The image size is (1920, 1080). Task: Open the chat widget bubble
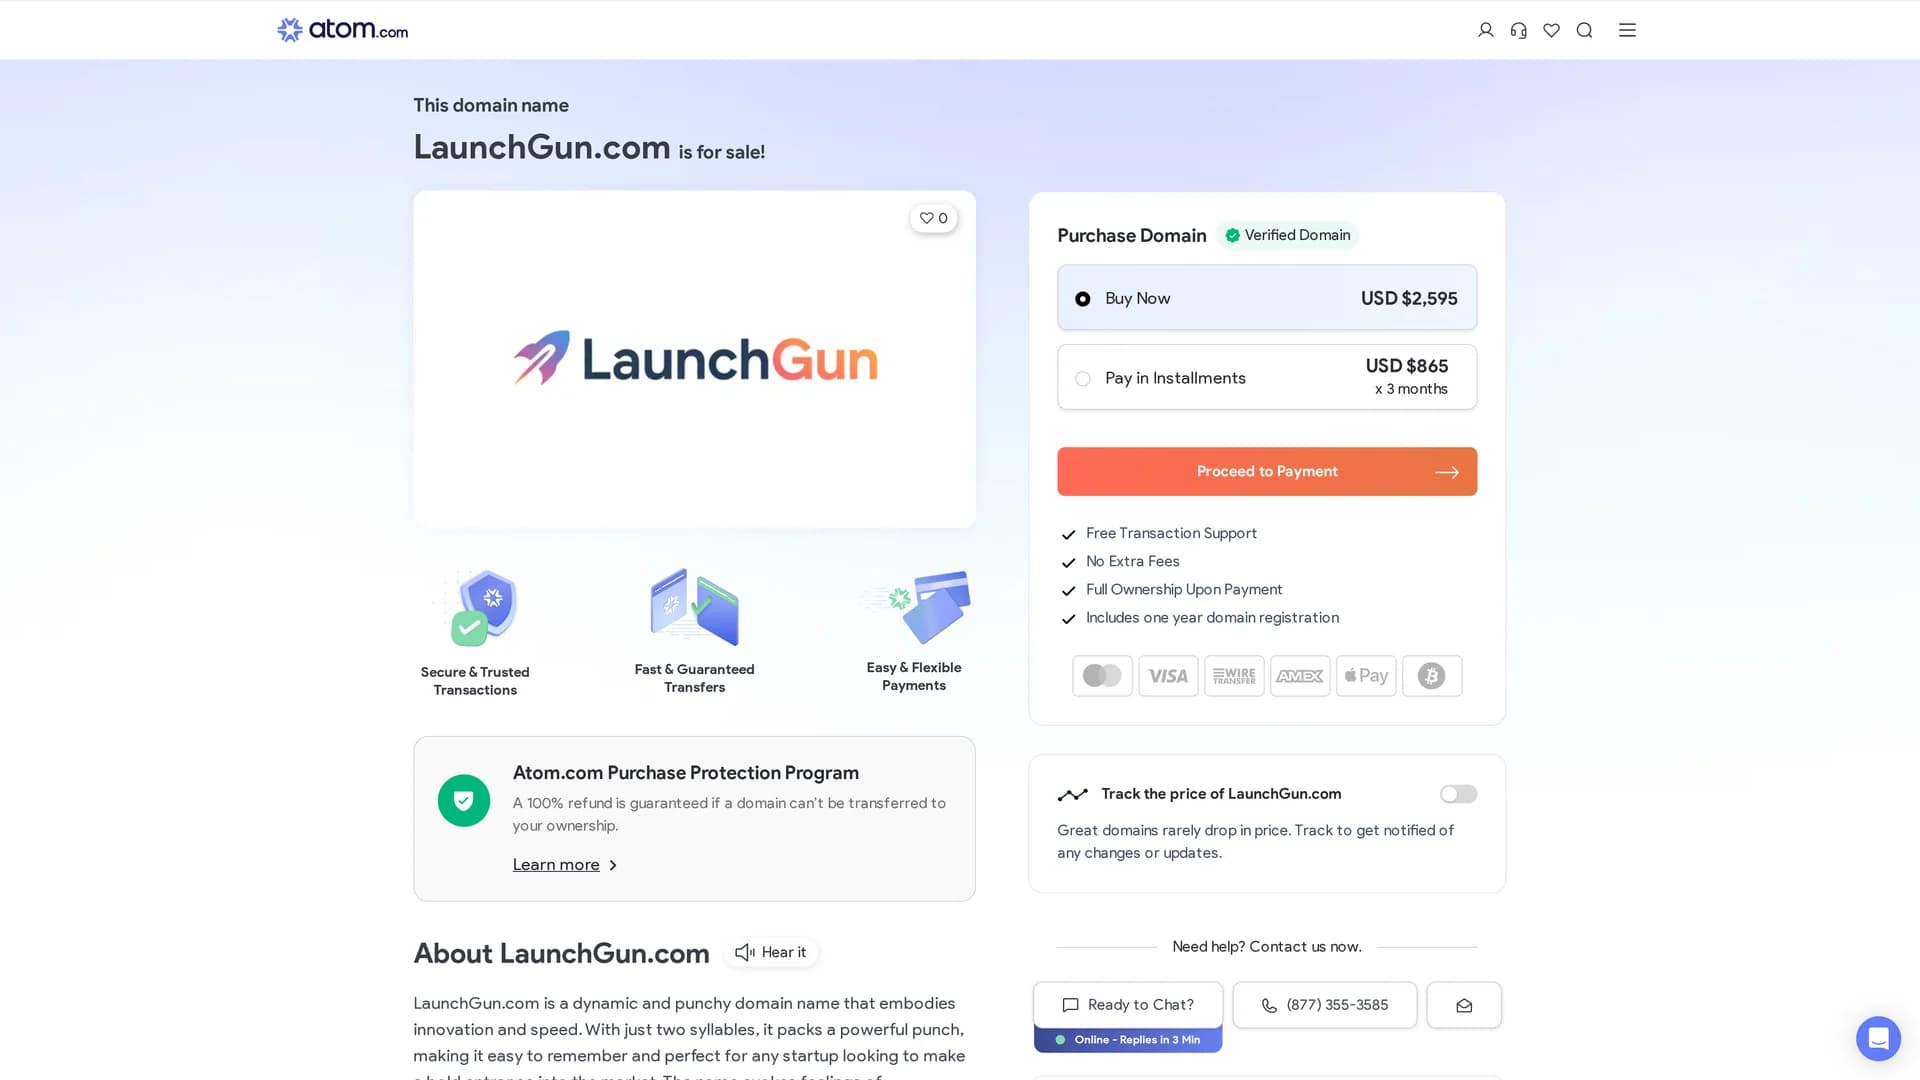(x=1878, y=1039)
